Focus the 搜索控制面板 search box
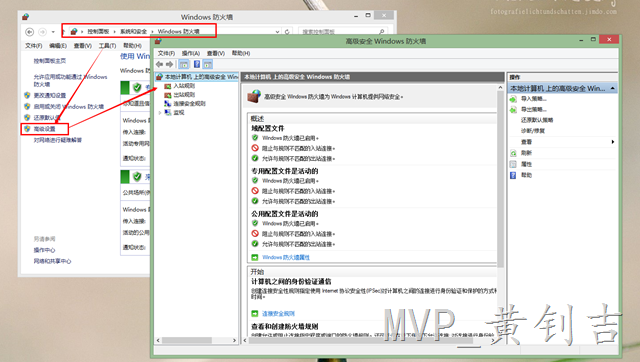The width and height of the screenshot is (640, 362). (343, 31)
